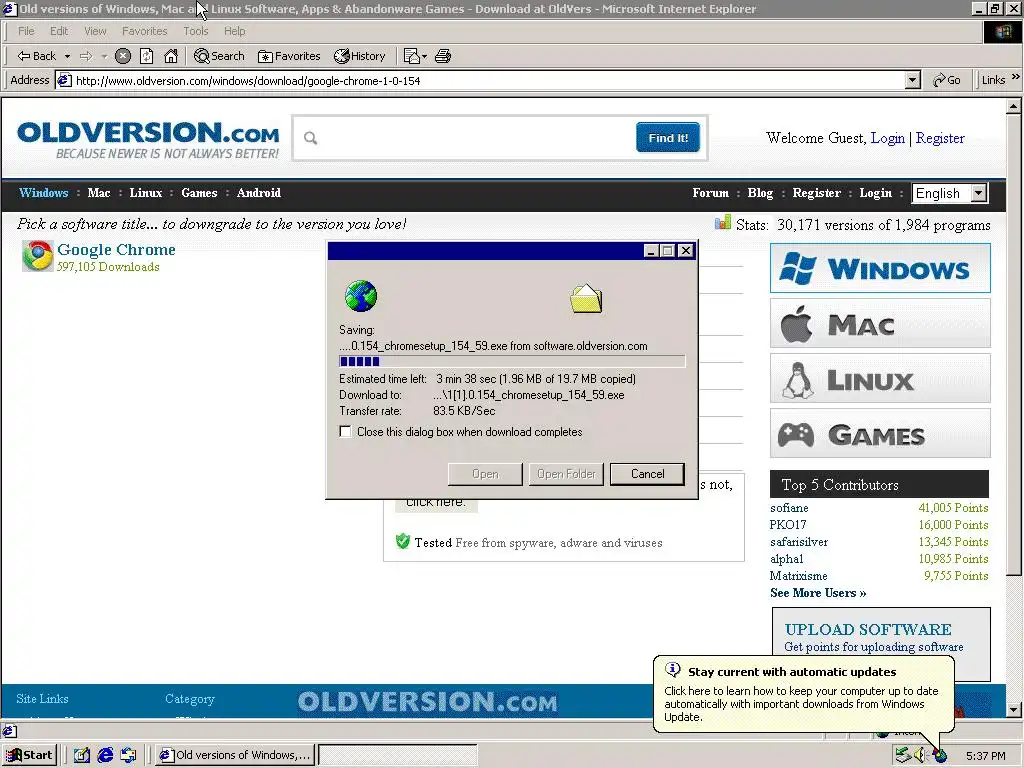Click the Find It! button
This screenshot has width=1024, height=768.
click(667, 137)
